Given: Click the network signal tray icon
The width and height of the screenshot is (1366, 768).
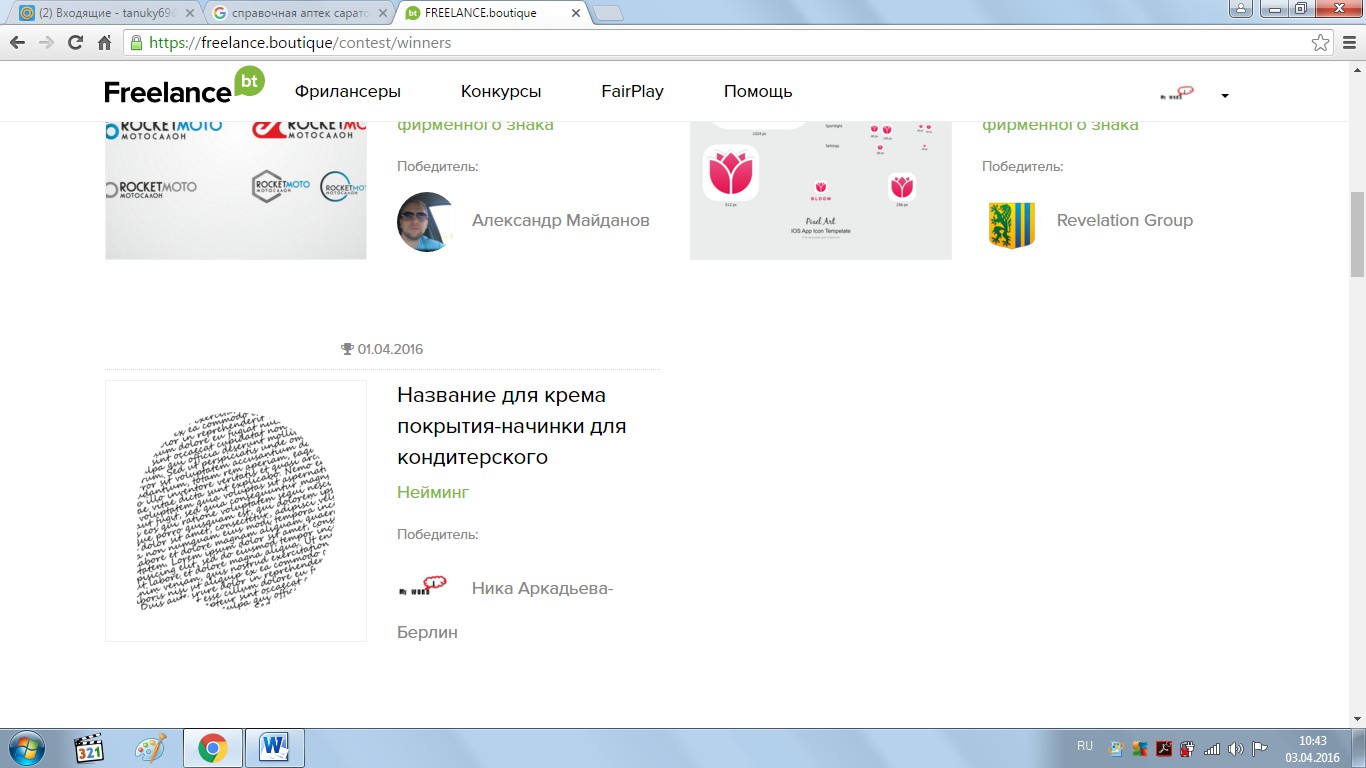Looking at the screenshot, I should 1212,748.
